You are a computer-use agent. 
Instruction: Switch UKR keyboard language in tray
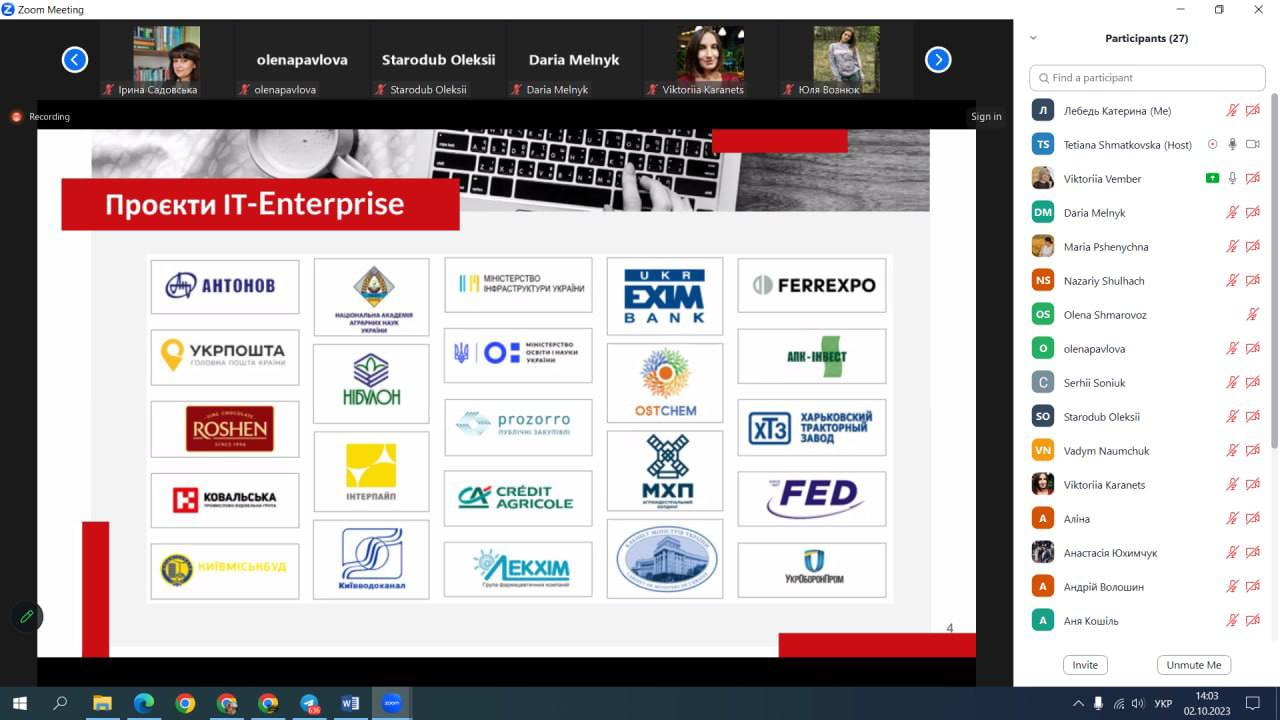pyautogui.click(x=1163, y=703)
